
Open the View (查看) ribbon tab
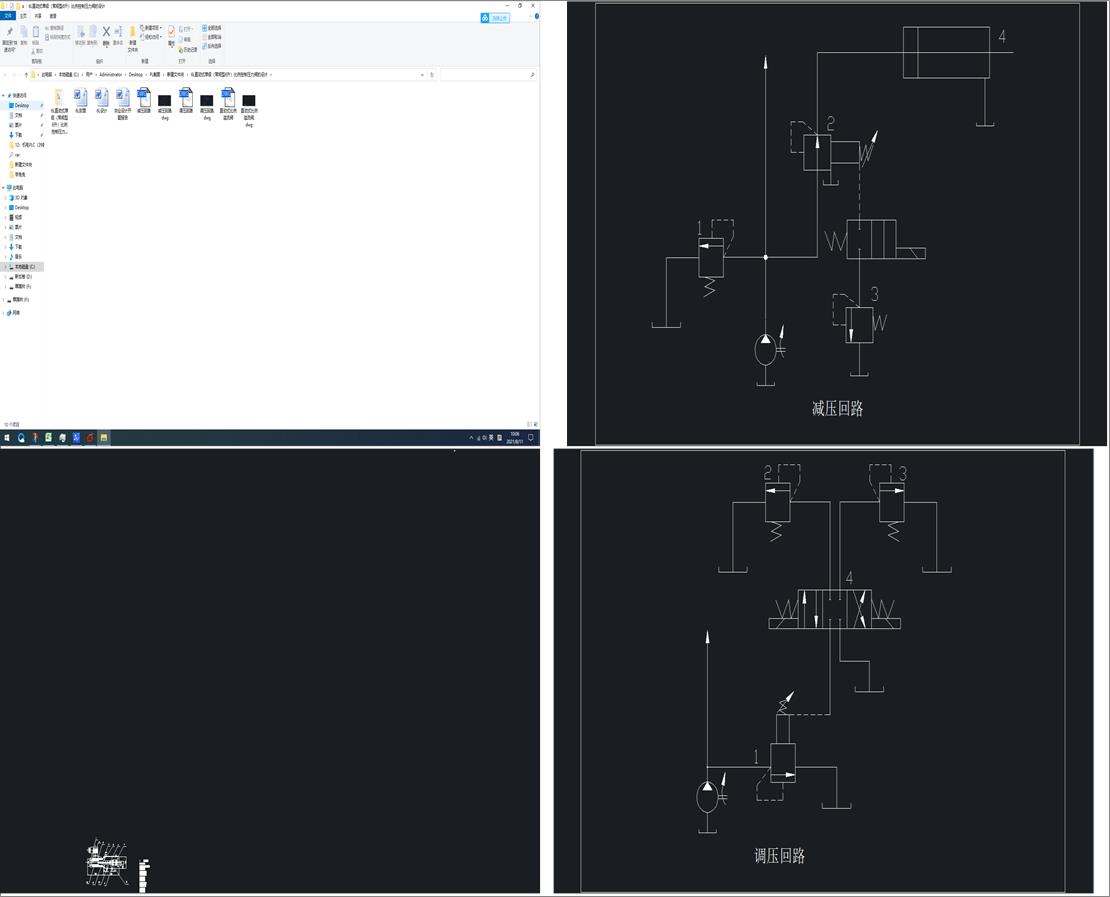tap(53, 16)
